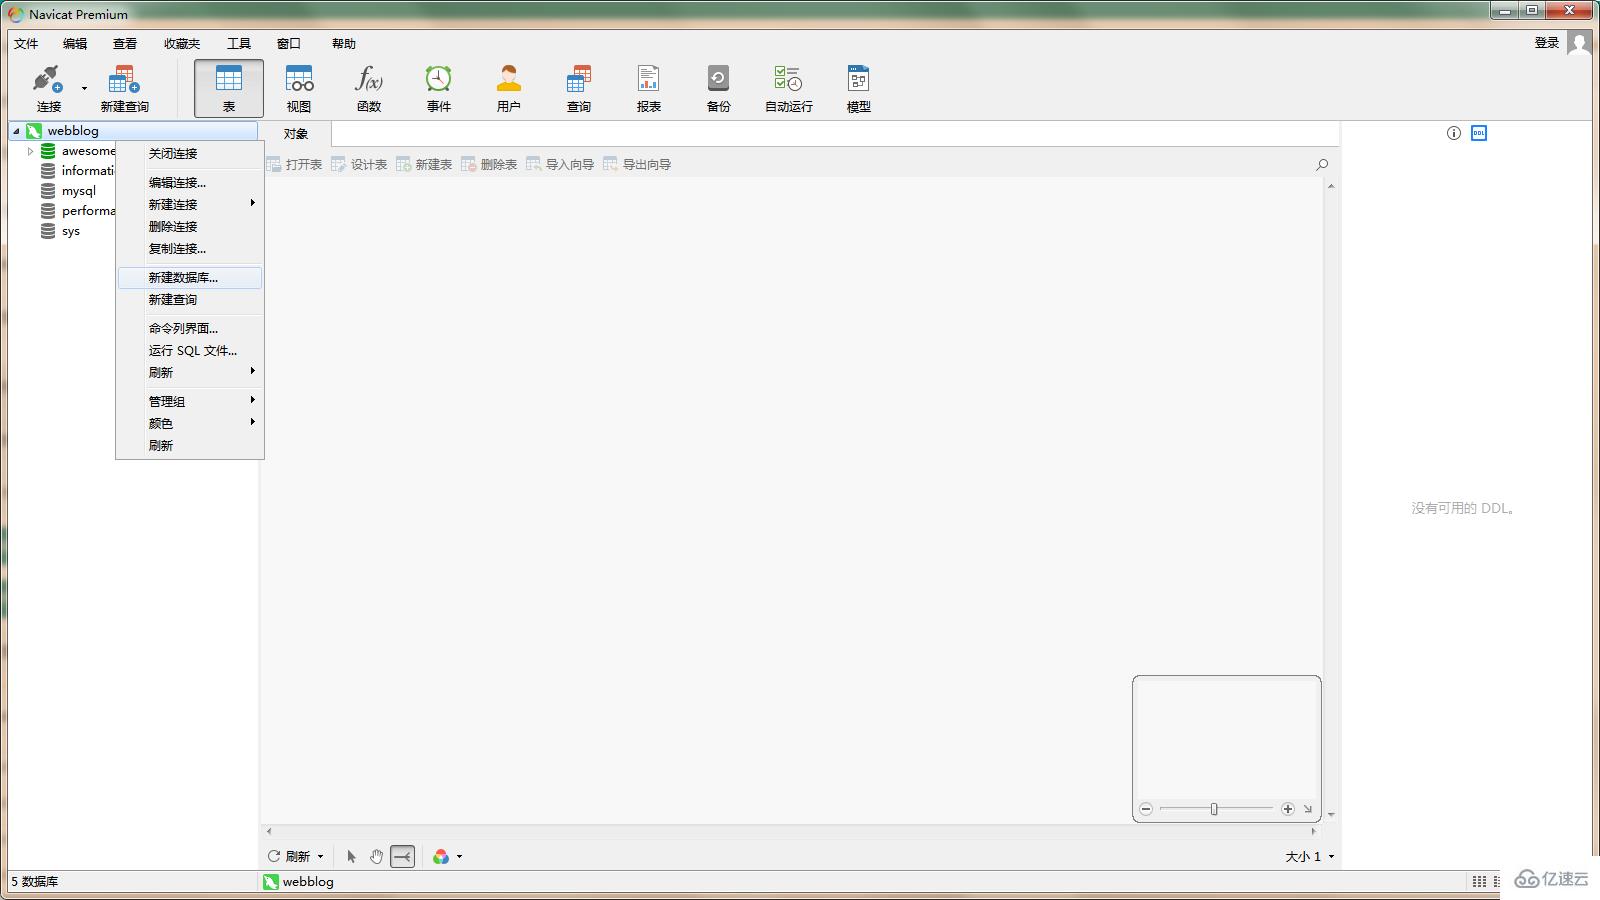Select the pointer arrow tool at bottom
The image size is (1600, 900).
[x=351, y=856]
